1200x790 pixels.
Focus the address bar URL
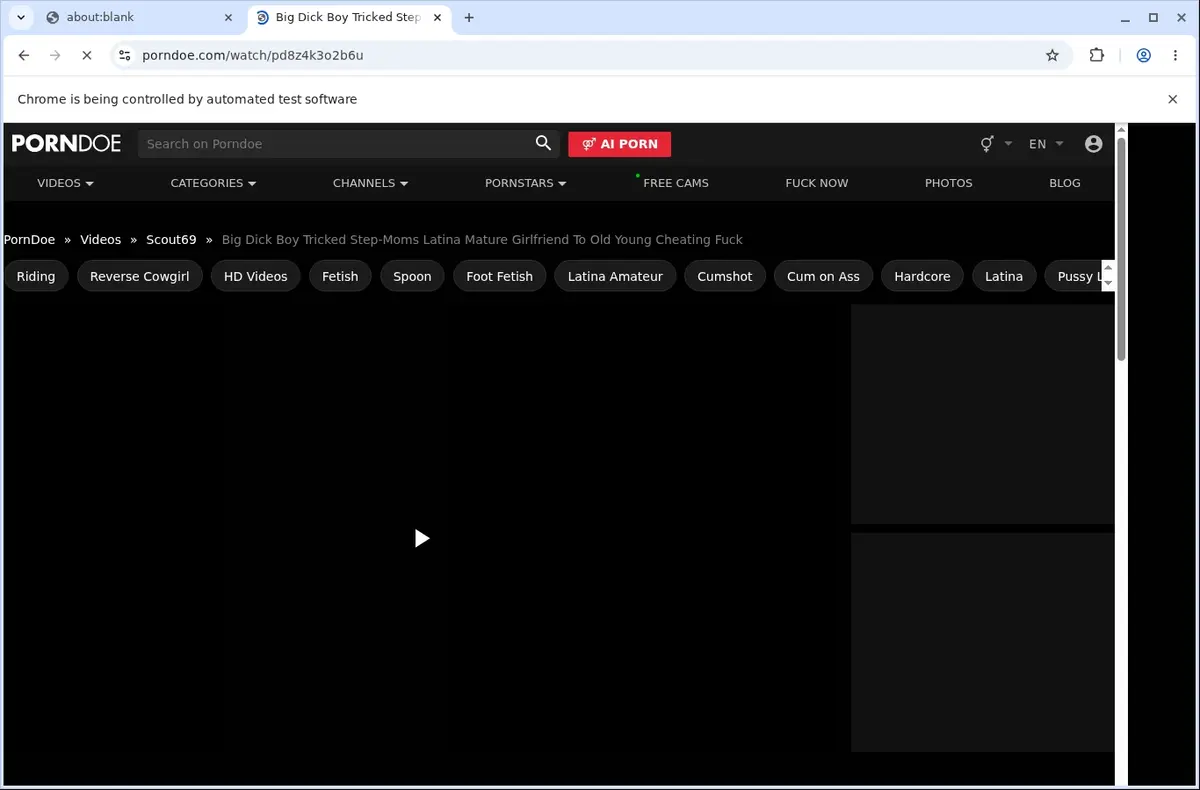253,55
